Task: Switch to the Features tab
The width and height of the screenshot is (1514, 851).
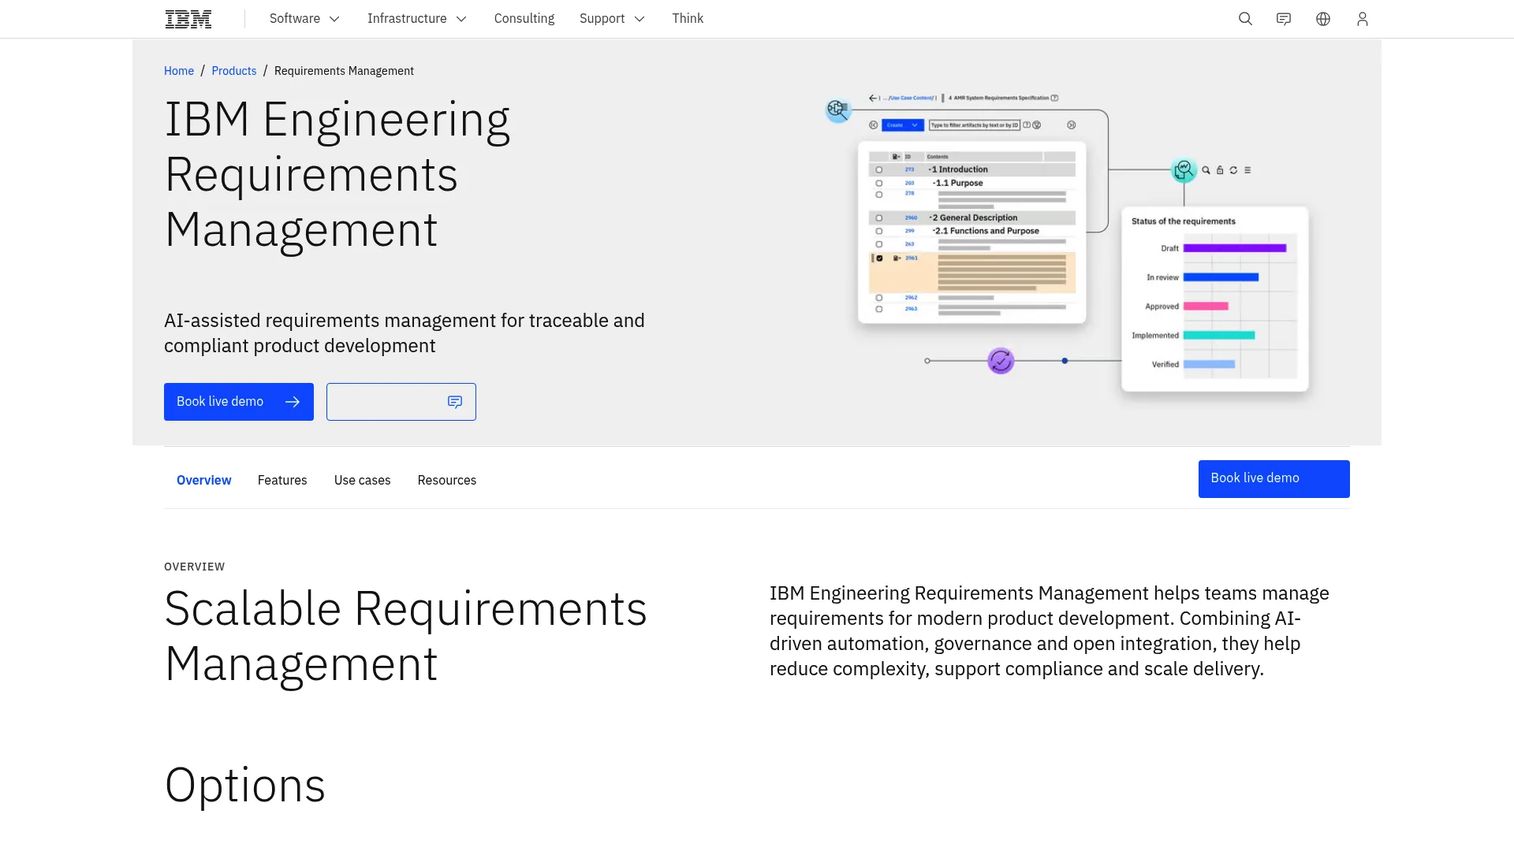Action: click(282, 481)
